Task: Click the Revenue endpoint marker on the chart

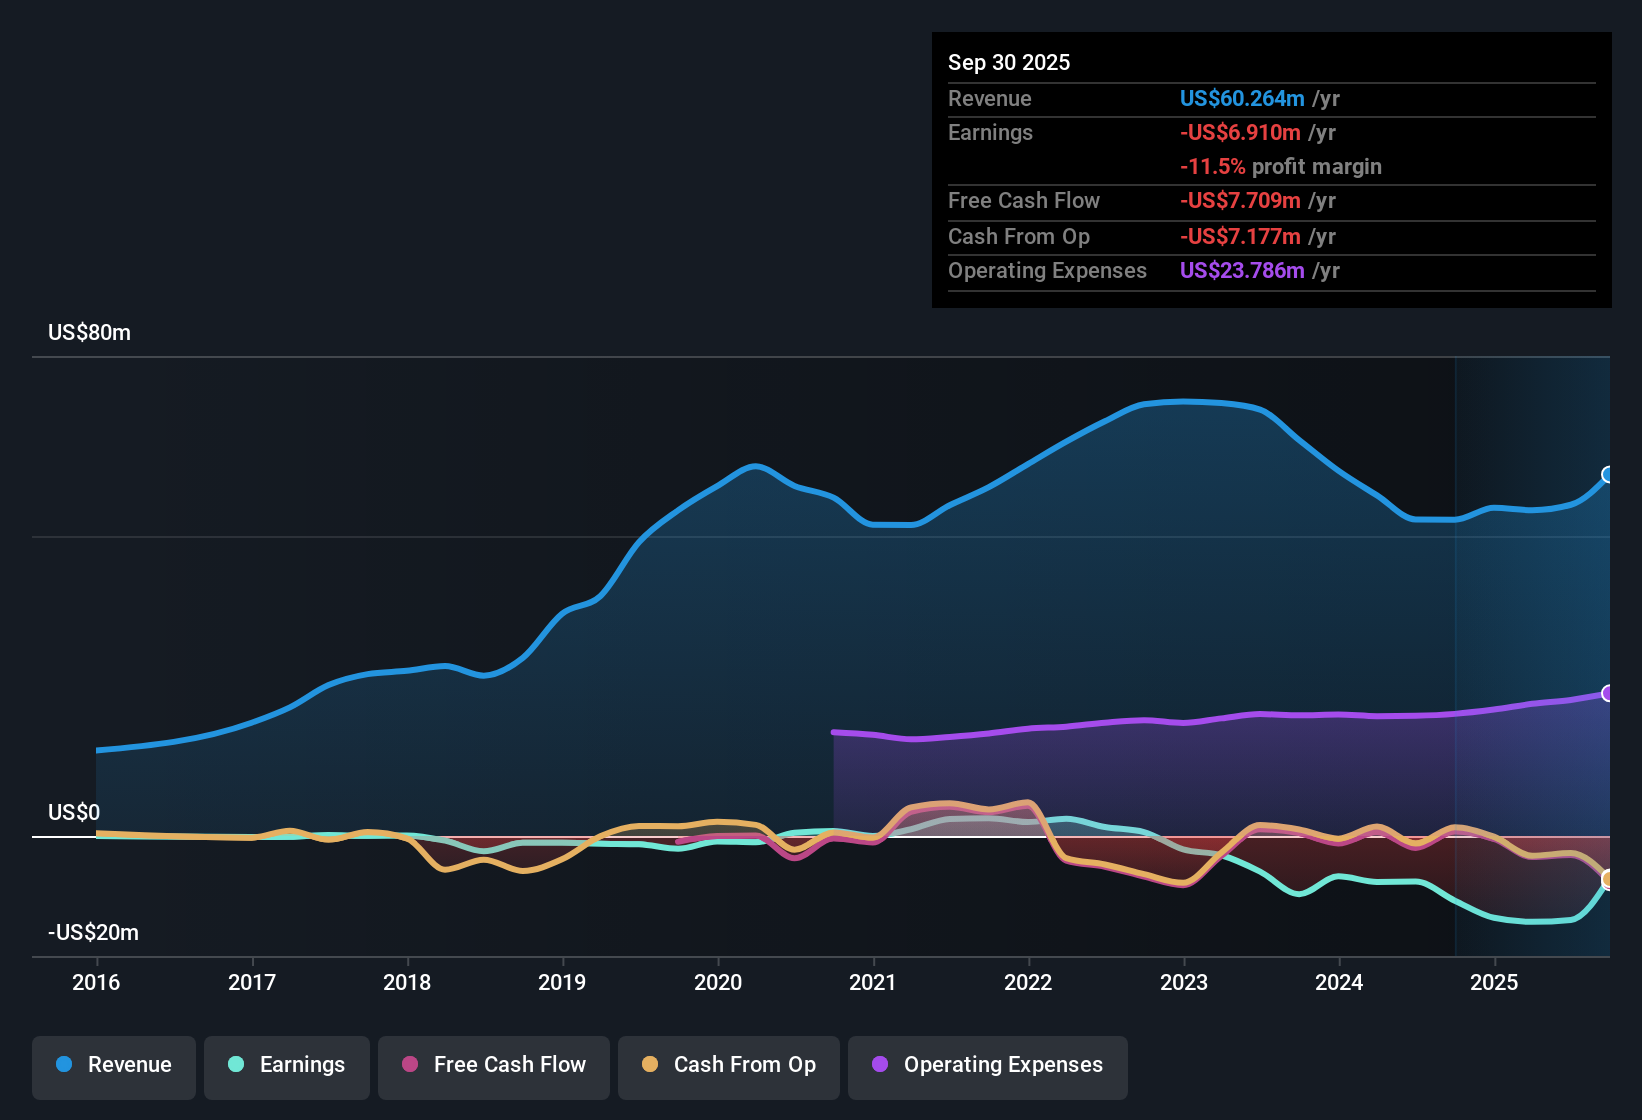Action: point(1608,474)
